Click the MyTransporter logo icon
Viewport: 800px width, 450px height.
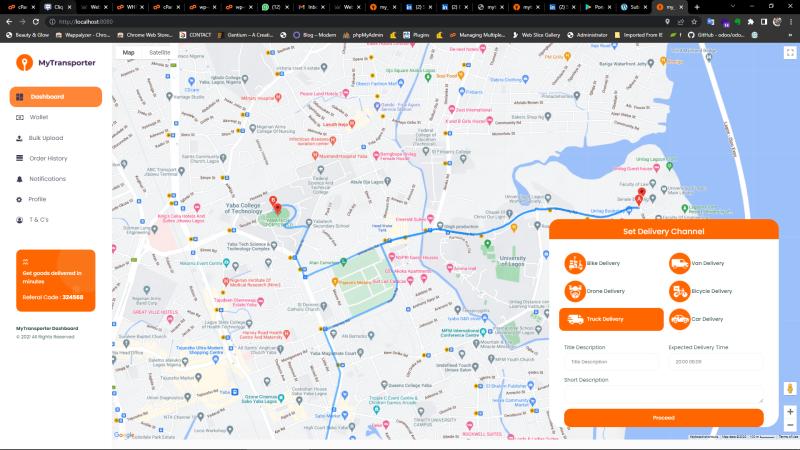(24, 62)
